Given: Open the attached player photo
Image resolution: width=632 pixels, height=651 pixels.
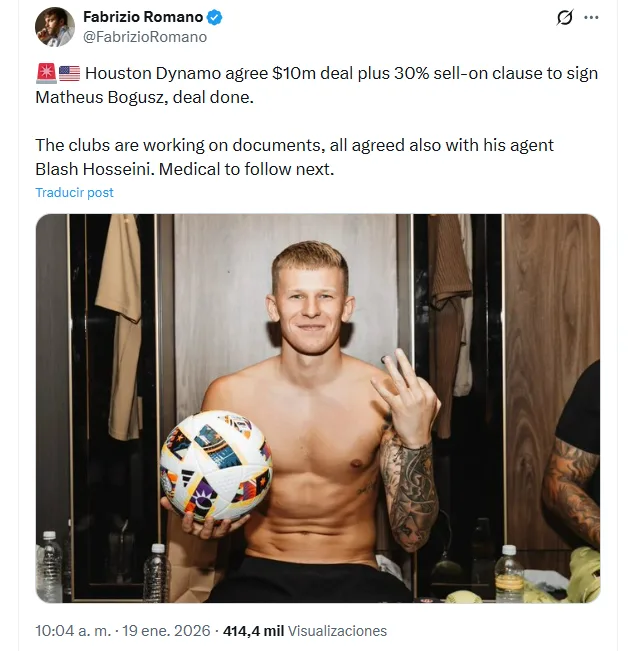Looking at the screenshot, I should (318, 408).
